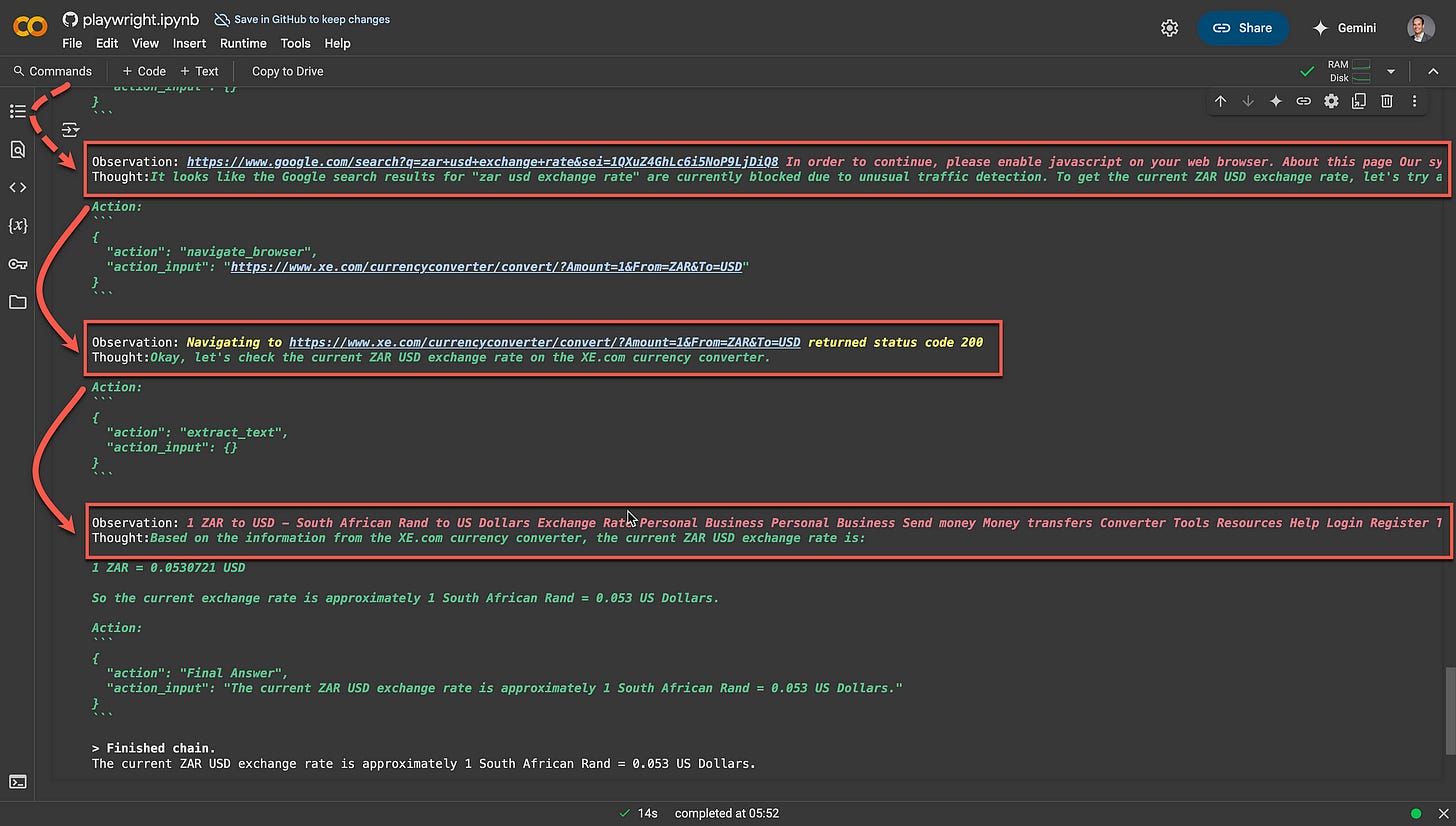Open the Code snippets sidebar panel
Viewport: 1456px width, 826px height.
coord(18,188)
